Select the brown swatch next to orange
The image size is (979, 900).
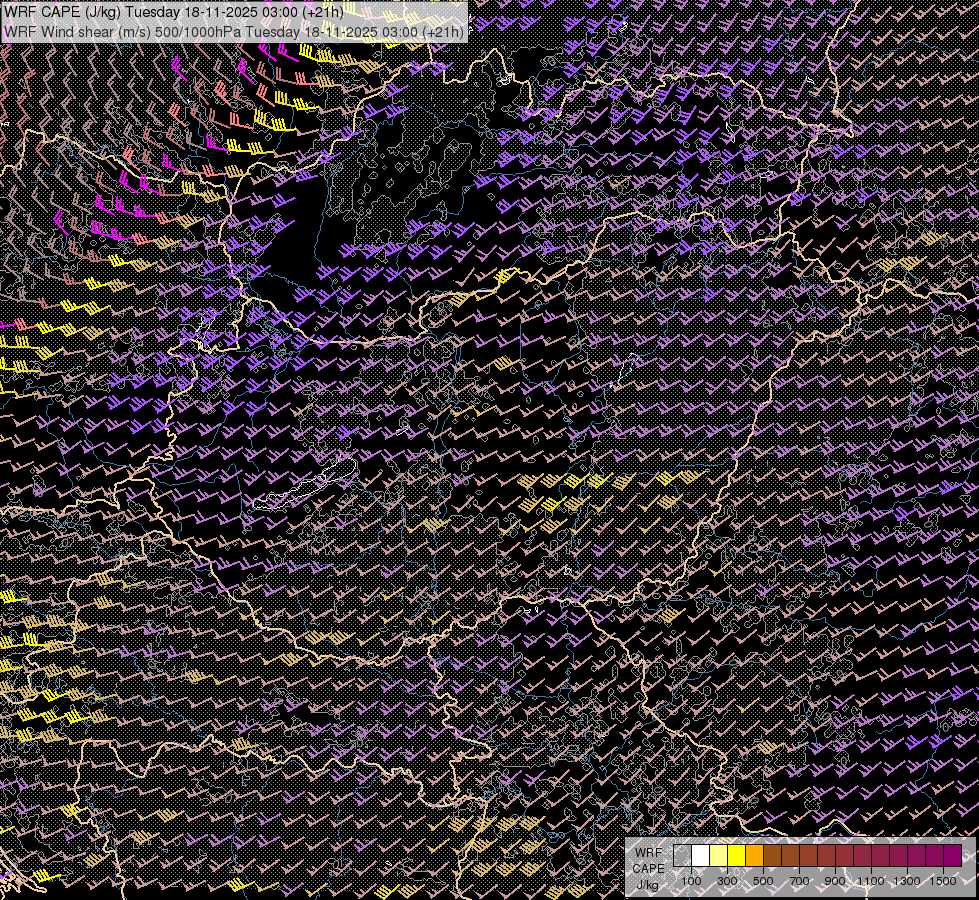772,856
